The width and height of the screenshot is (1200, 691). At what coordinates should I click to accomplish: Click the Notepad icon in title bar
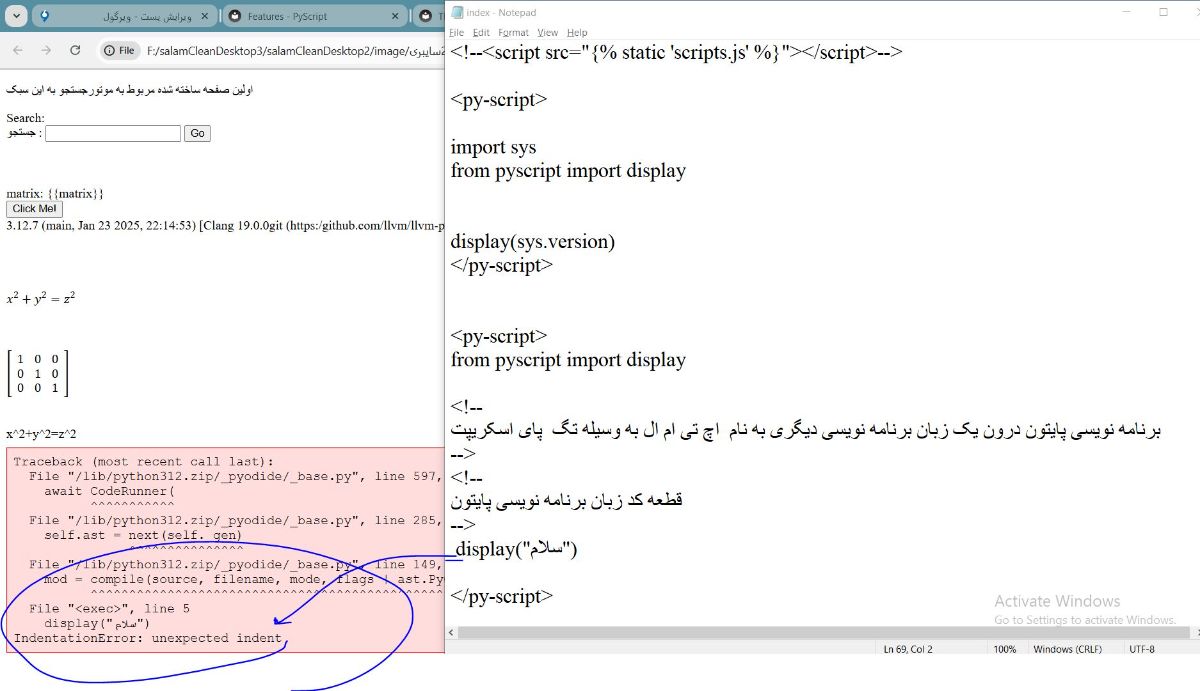pos(457,12)
